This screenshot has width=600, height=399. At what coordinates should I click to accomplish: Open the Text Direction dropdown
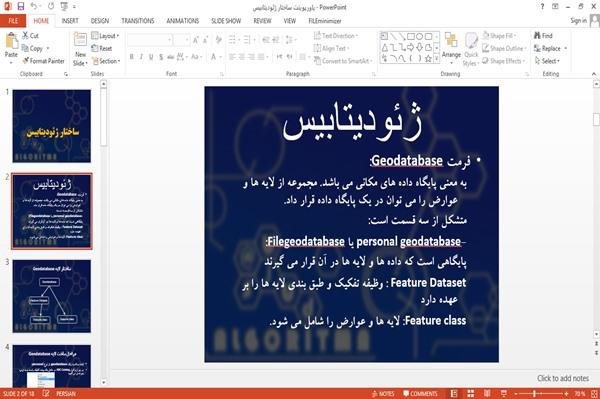[336, 36]
